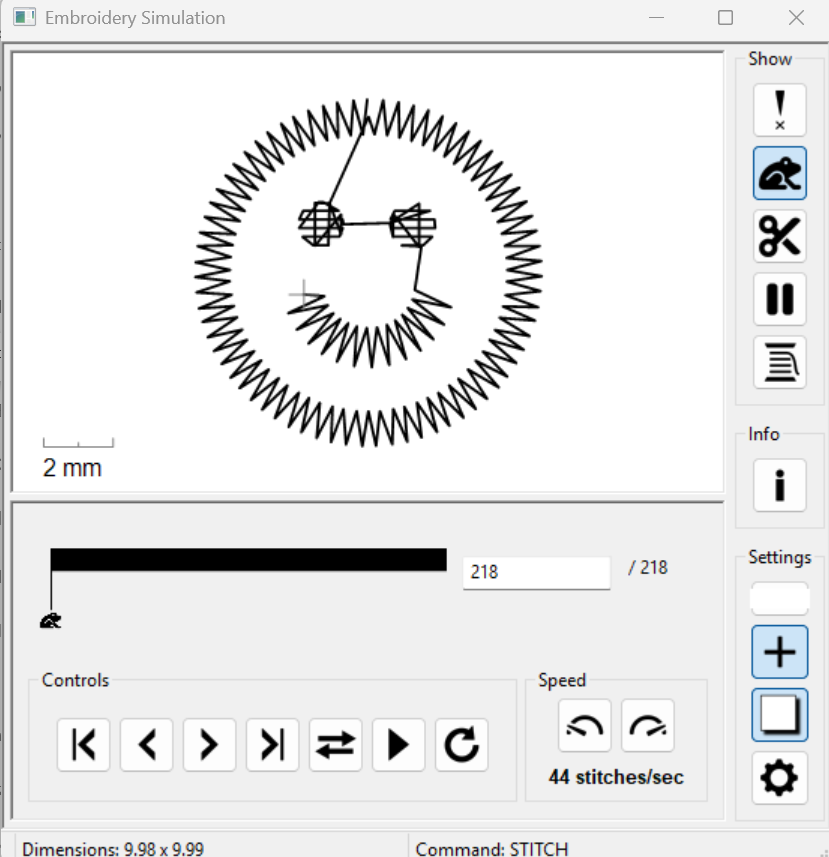Viewport: 829px width, 857px height.
Task: Step forward one stitch
Action: (x=209, y=744)
